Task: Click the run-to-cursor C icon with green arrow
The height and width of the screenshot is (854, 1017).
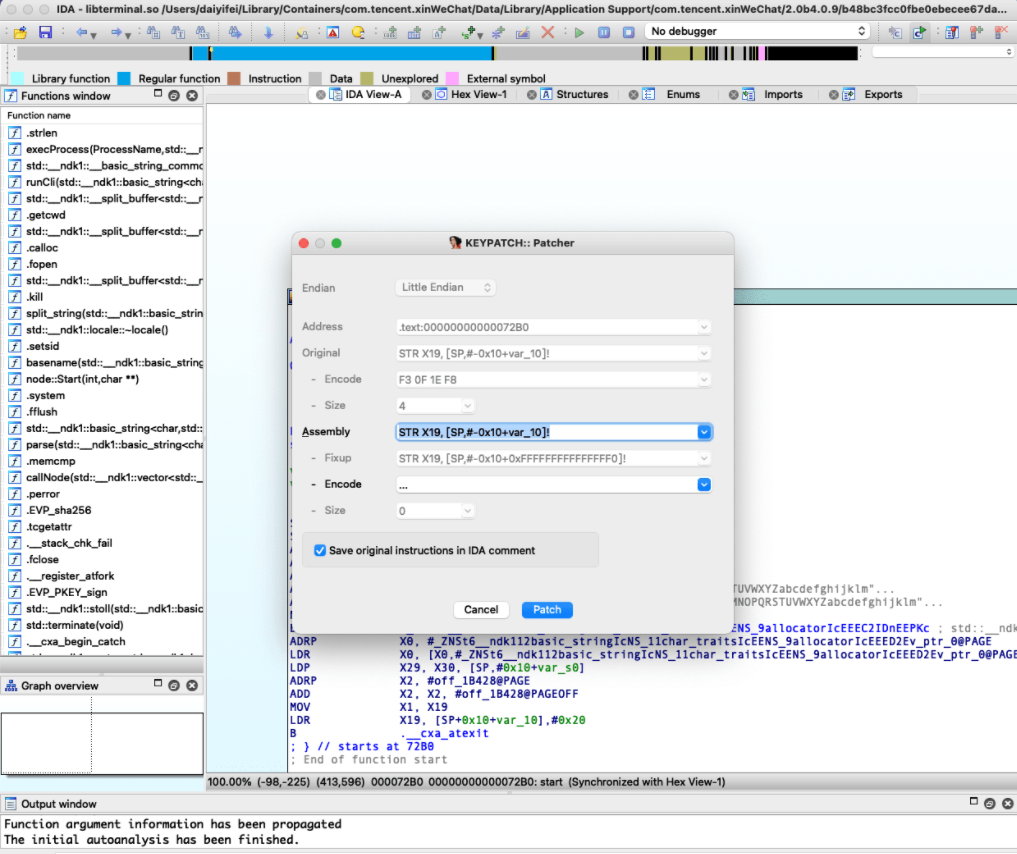Action: [x=920, y=32]
